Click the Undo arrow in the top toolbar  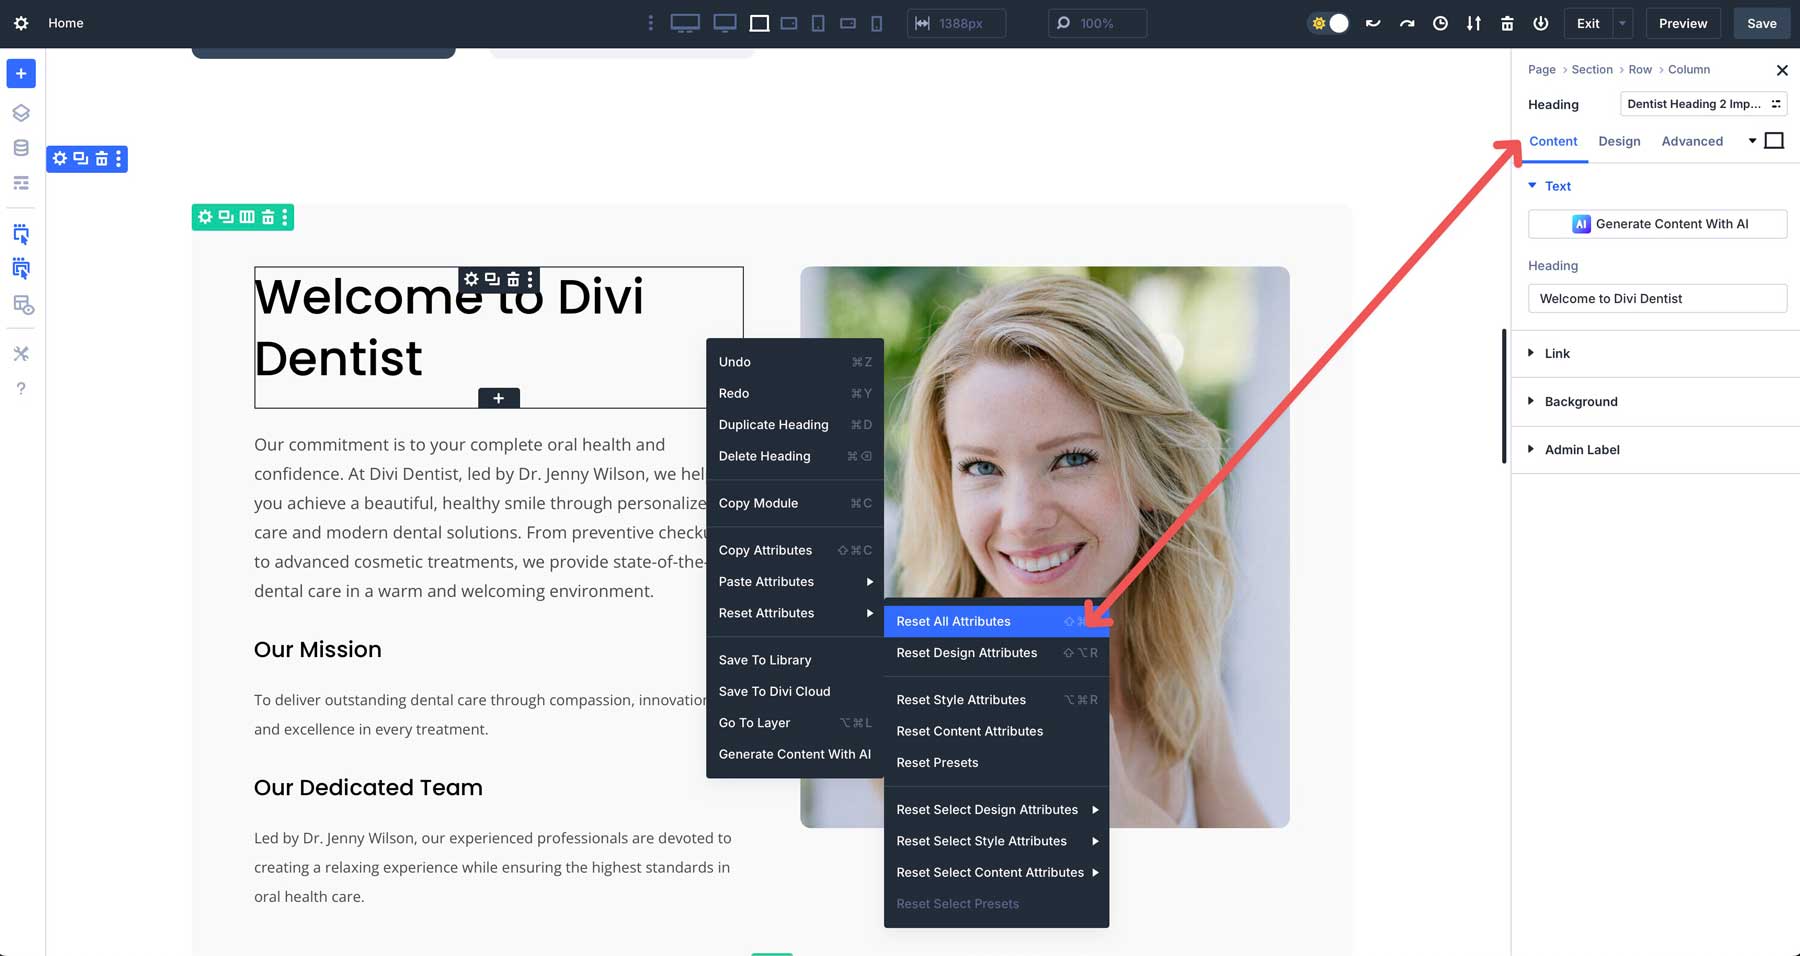click(1373, 23)
